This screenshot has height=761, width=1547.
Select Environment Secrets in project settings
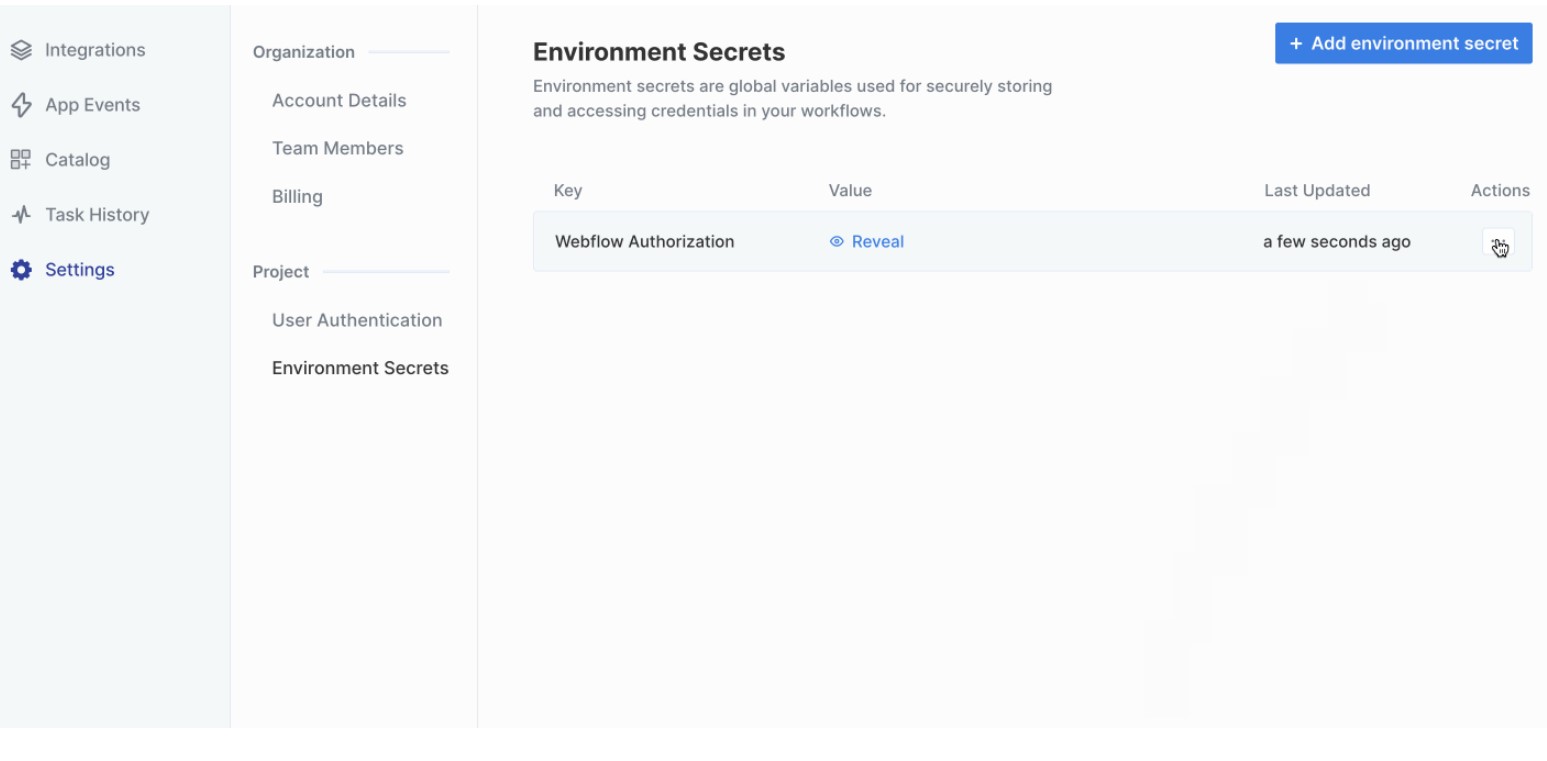pos(360,369)
